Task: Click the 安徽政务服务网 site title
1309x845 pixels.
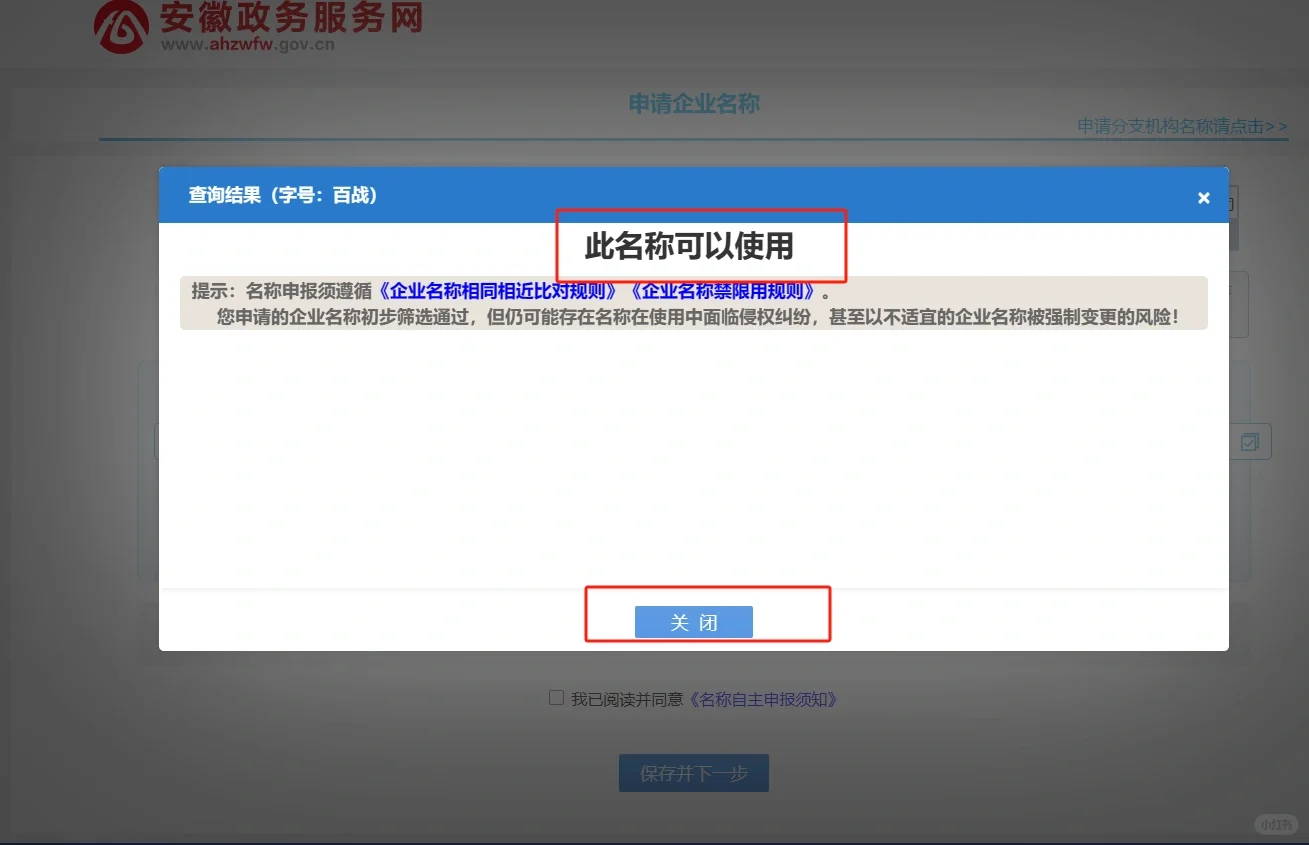Action: click(292, 18)
